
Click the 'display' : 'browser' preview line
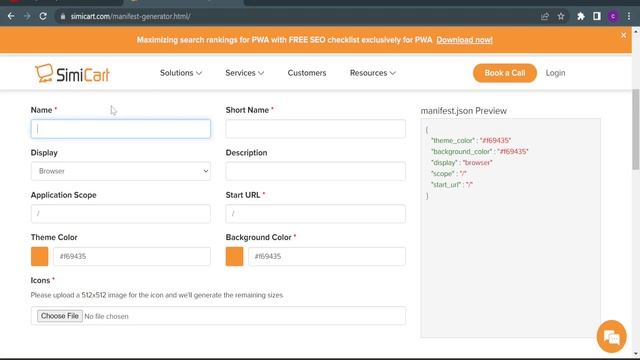[x=462, y=162]
